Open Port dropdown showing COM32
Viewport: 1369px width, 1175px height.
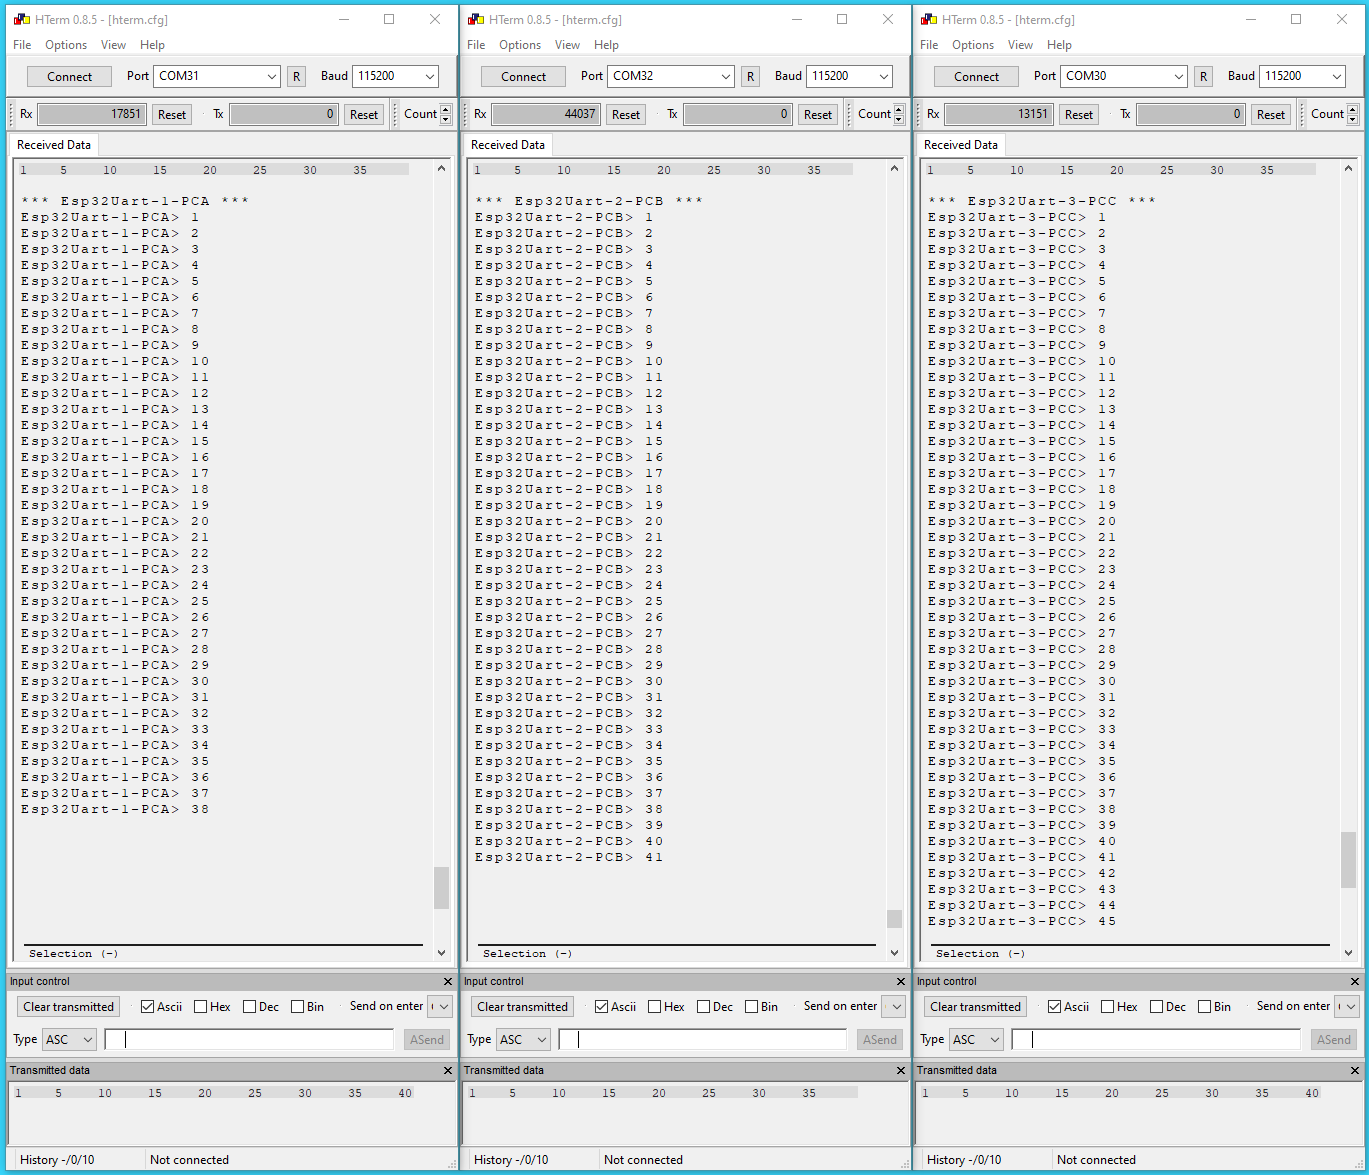pos(671,76)
